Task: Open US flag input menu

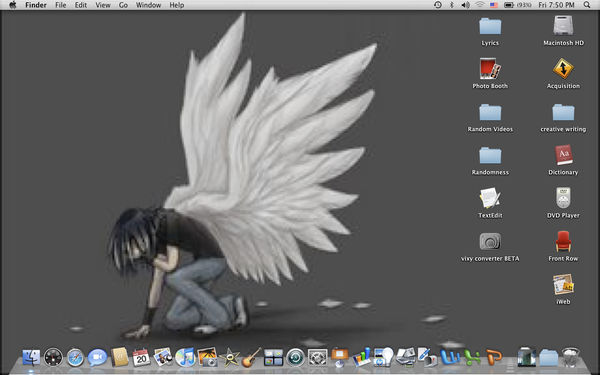Action: [494, 5]
